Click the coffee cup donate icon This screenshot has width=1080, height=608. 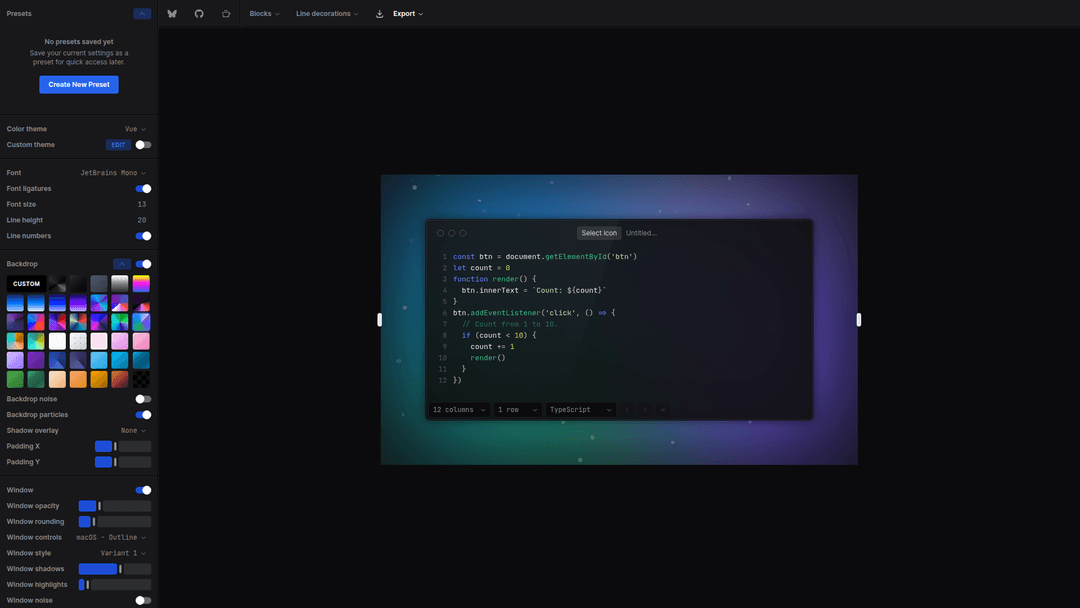click(226, 14)
